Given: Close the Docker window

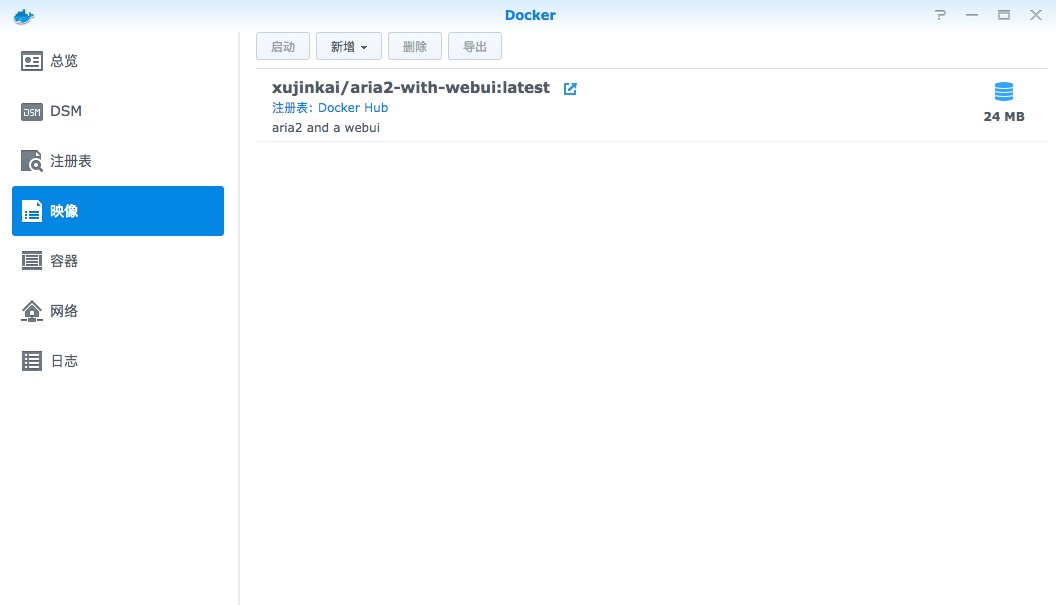Looking at the screenshot, I should pyautogui.click(x=1035, y=15).
